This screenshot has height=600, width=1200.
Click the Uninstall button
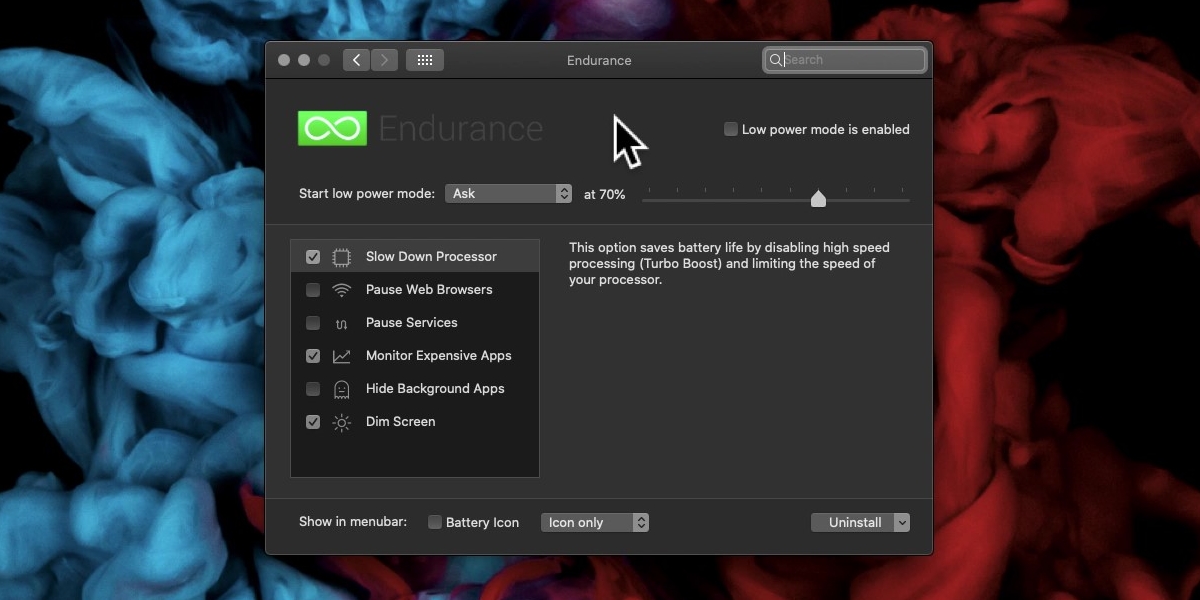(853, 523)
